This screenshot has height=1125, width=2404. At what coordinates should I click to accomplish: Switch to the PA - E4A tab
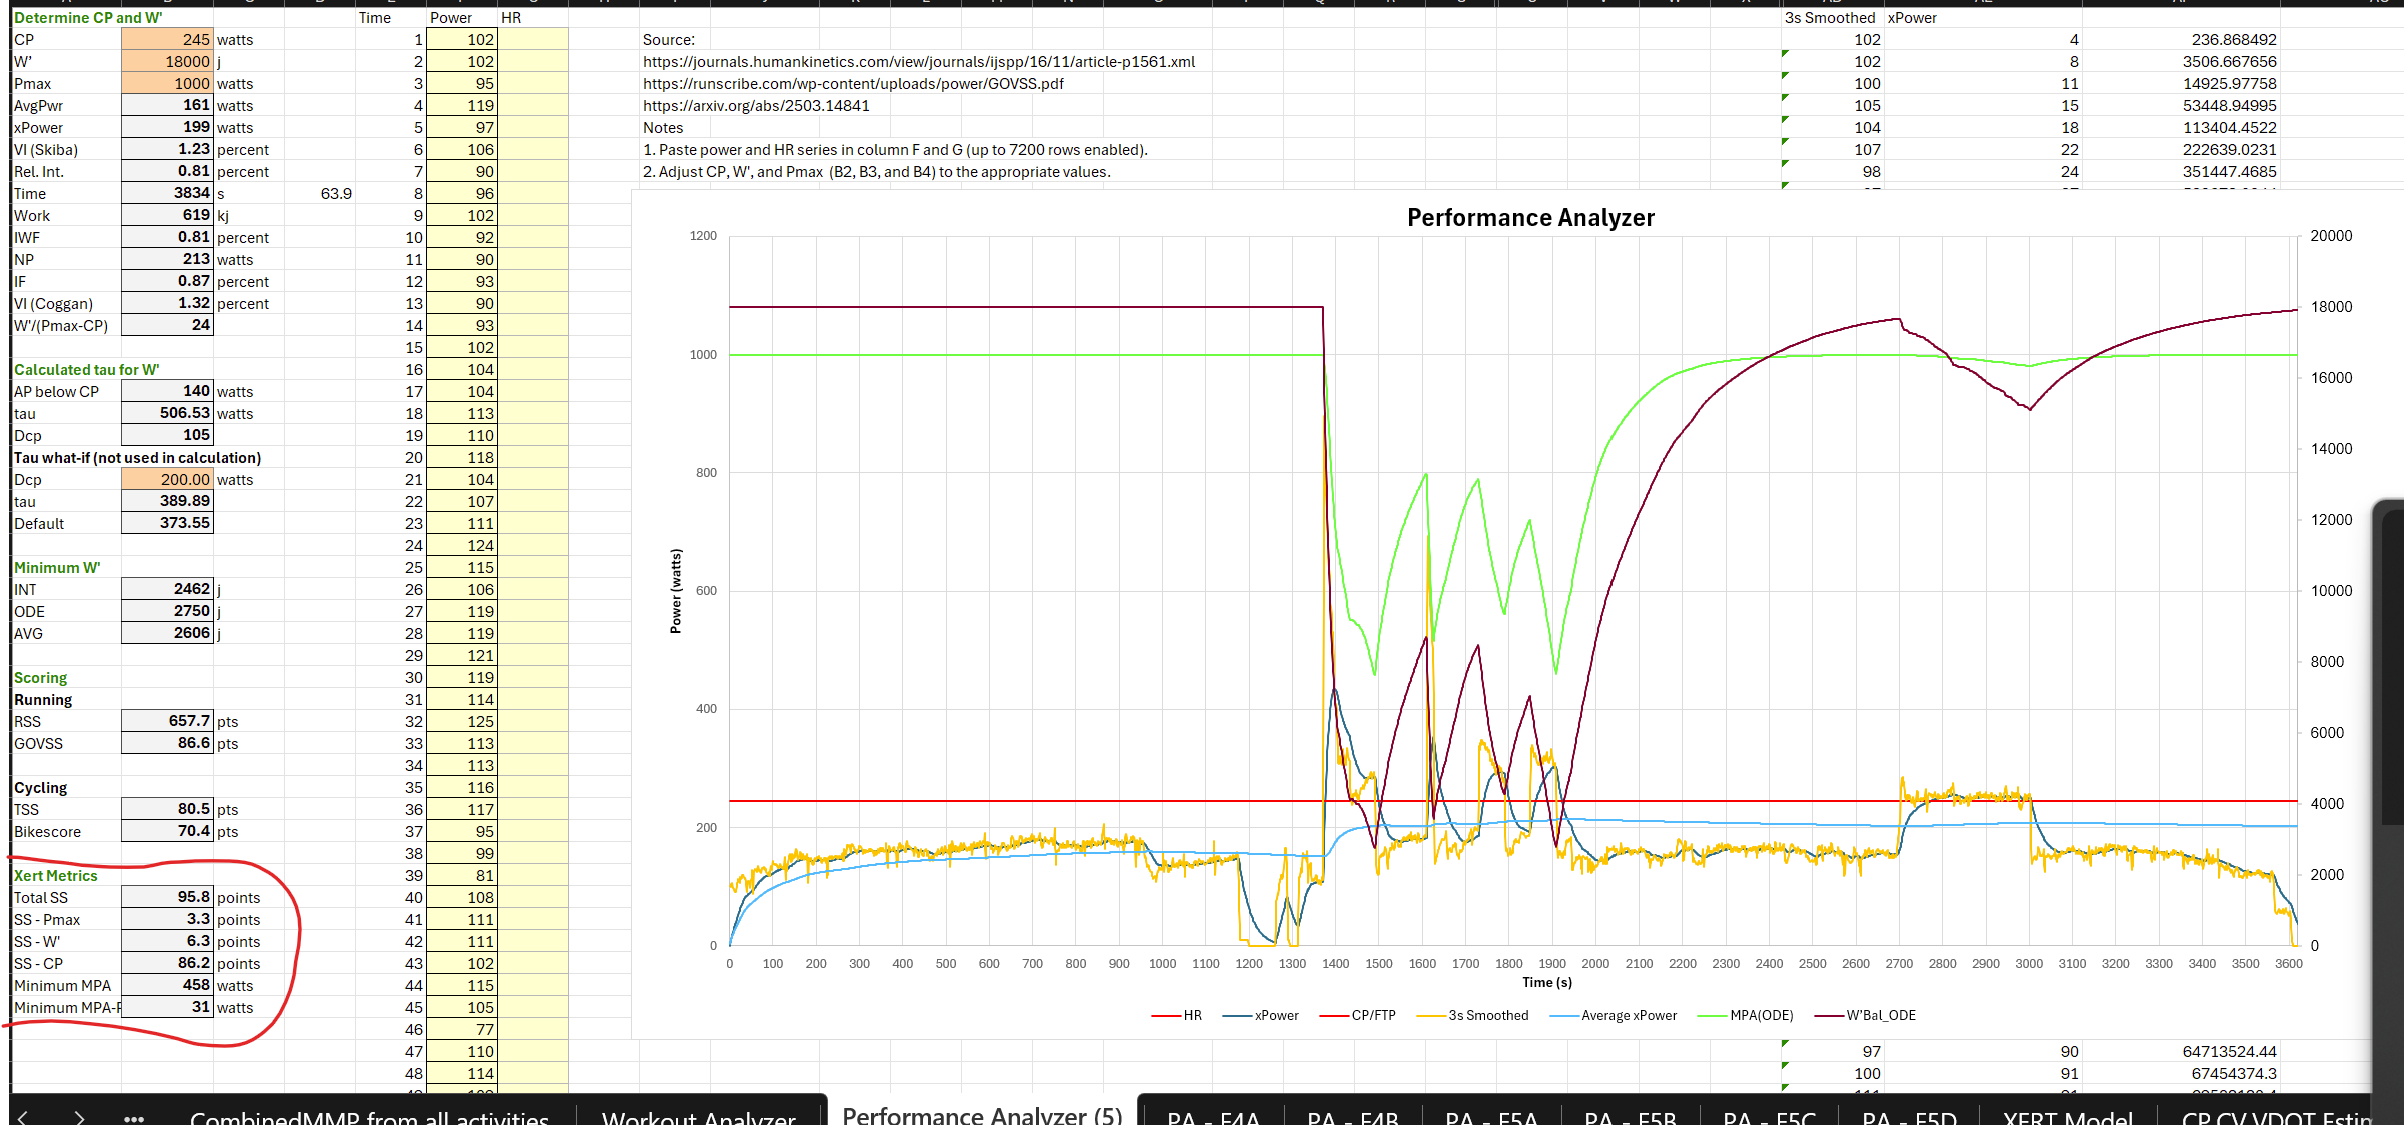coord(1213,1117)
